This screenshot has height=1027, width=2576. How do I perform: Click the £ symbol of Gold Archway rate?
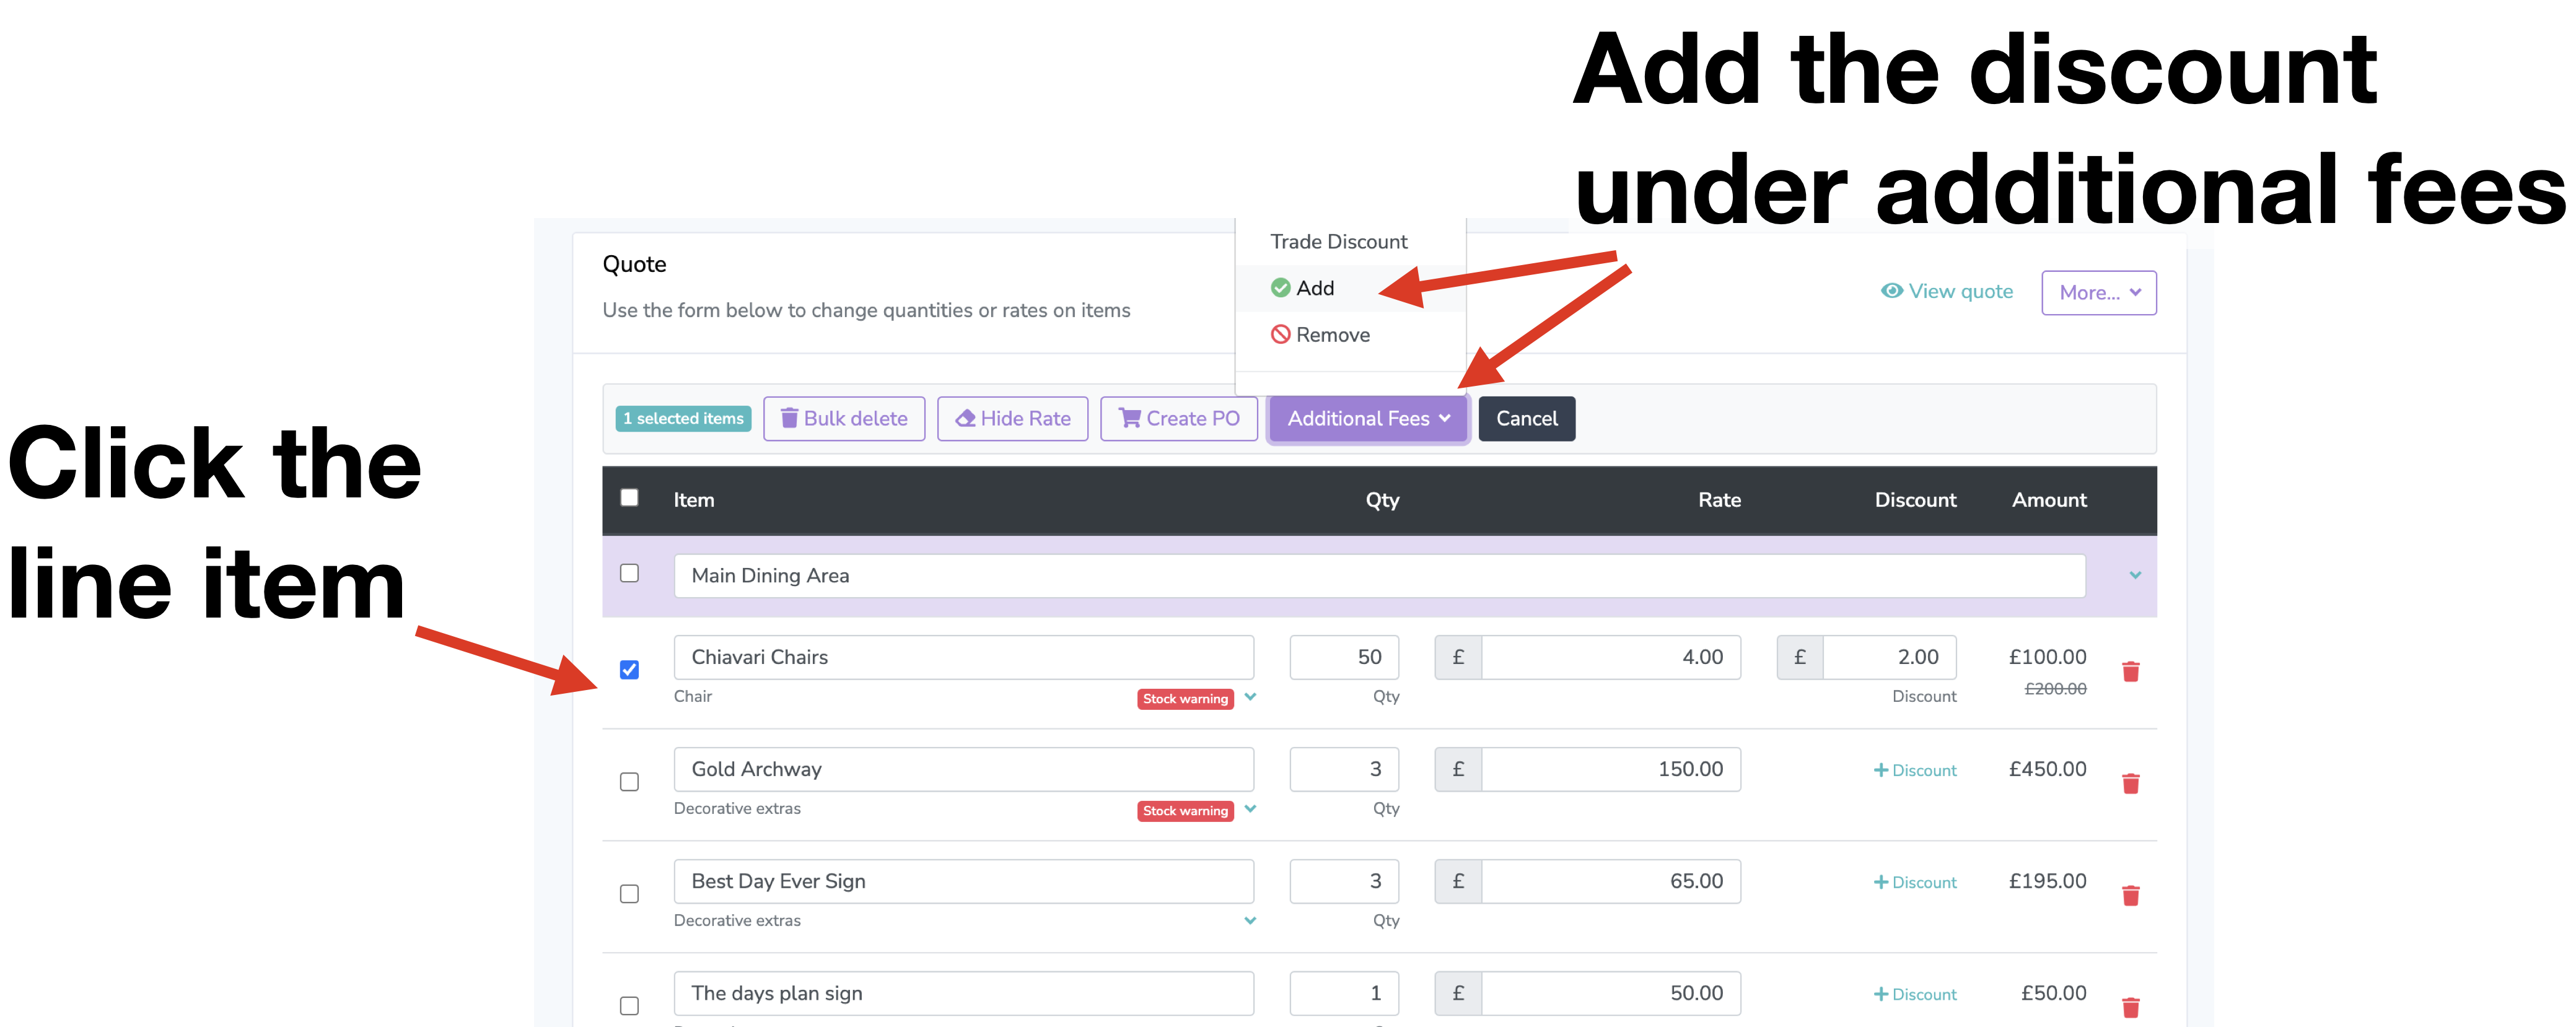point(1458,769)
